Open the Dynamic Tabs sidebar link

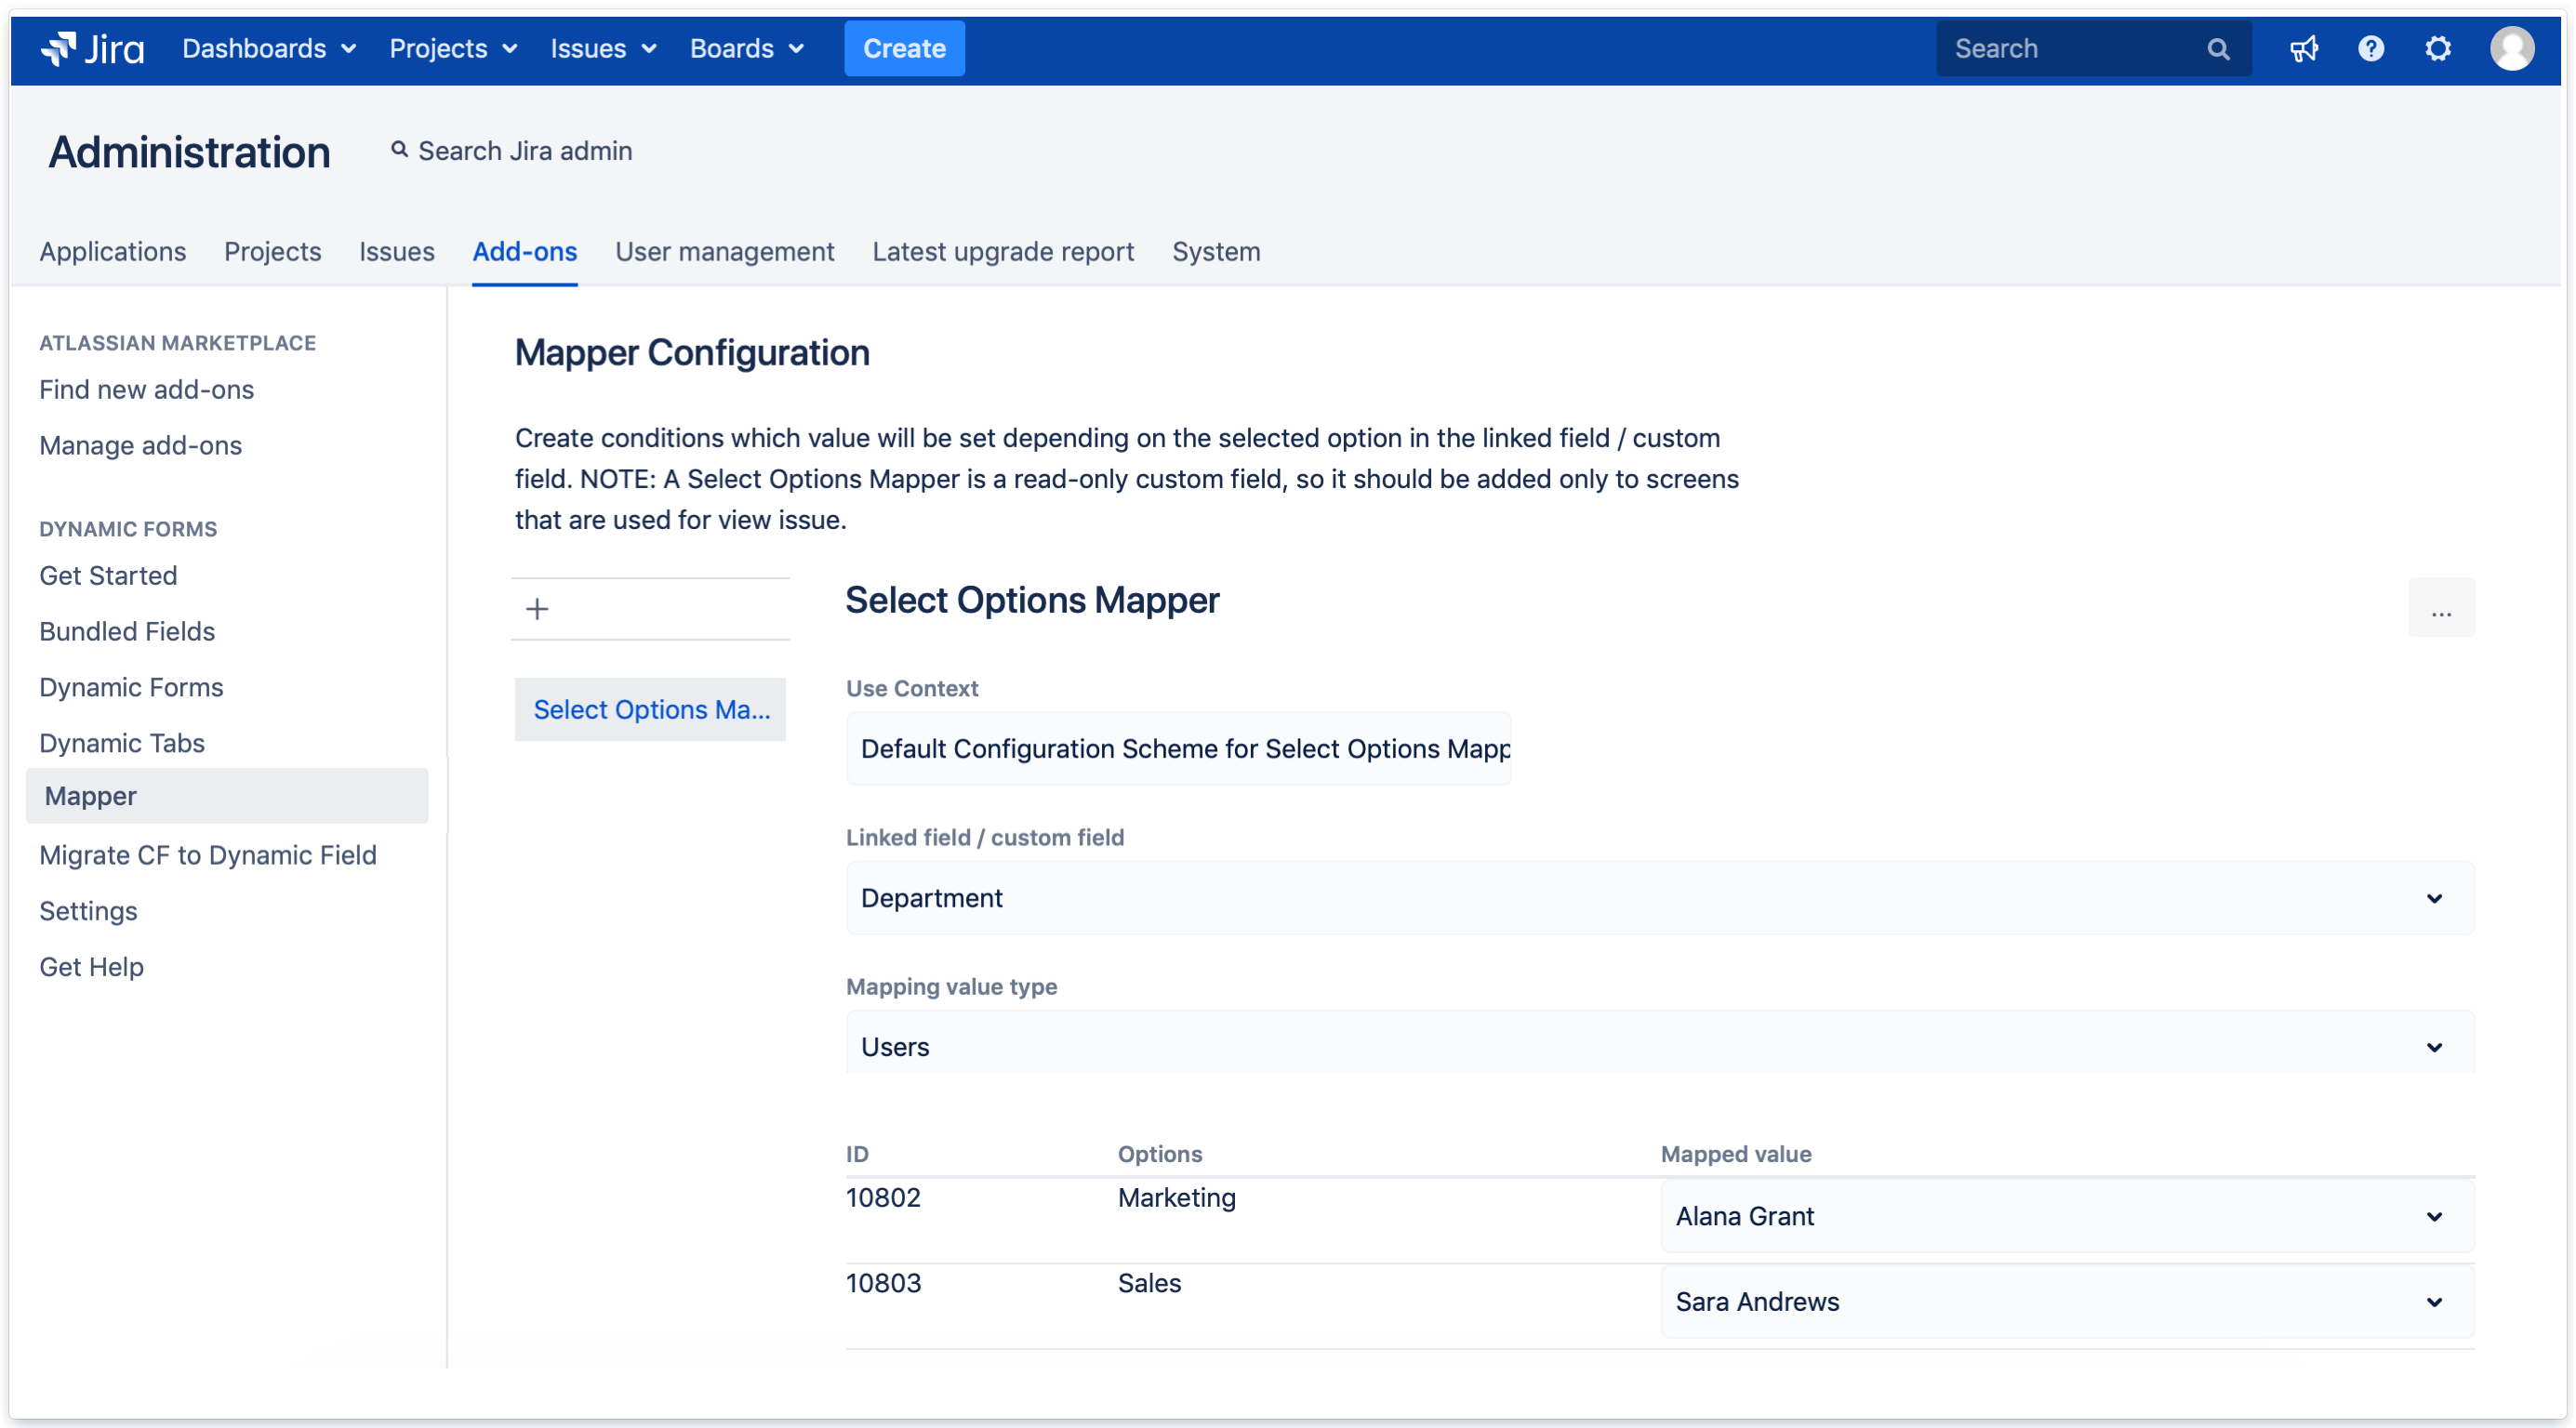coord(122,742)
